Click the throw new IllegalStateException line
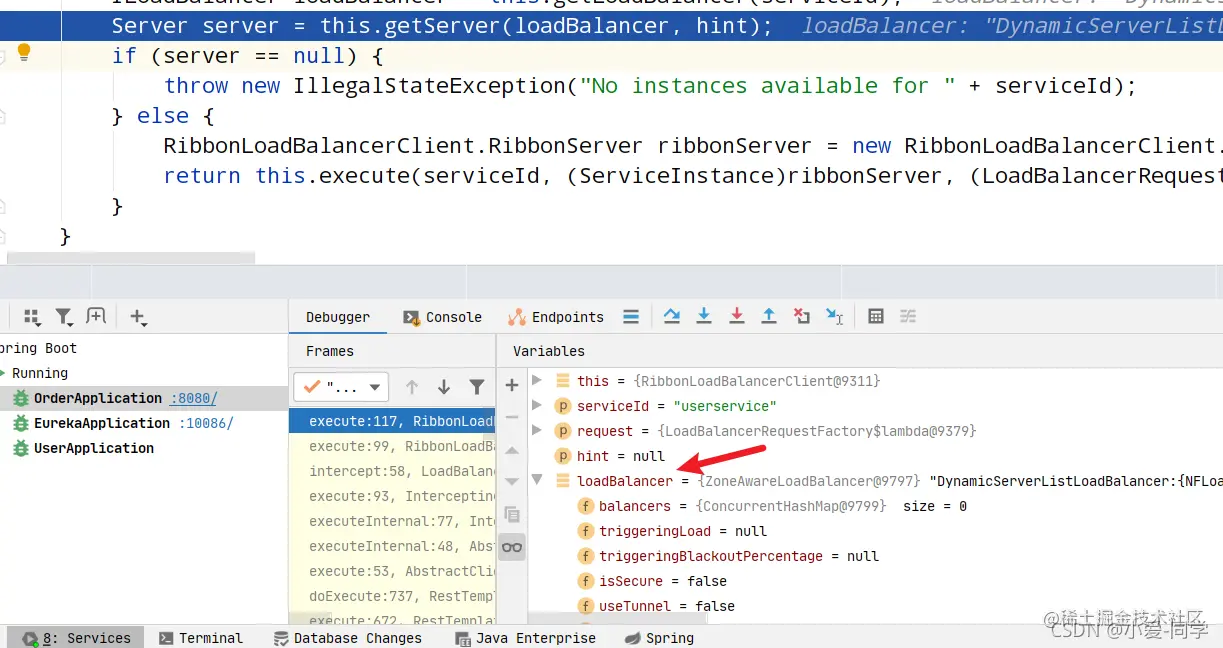 650,86
